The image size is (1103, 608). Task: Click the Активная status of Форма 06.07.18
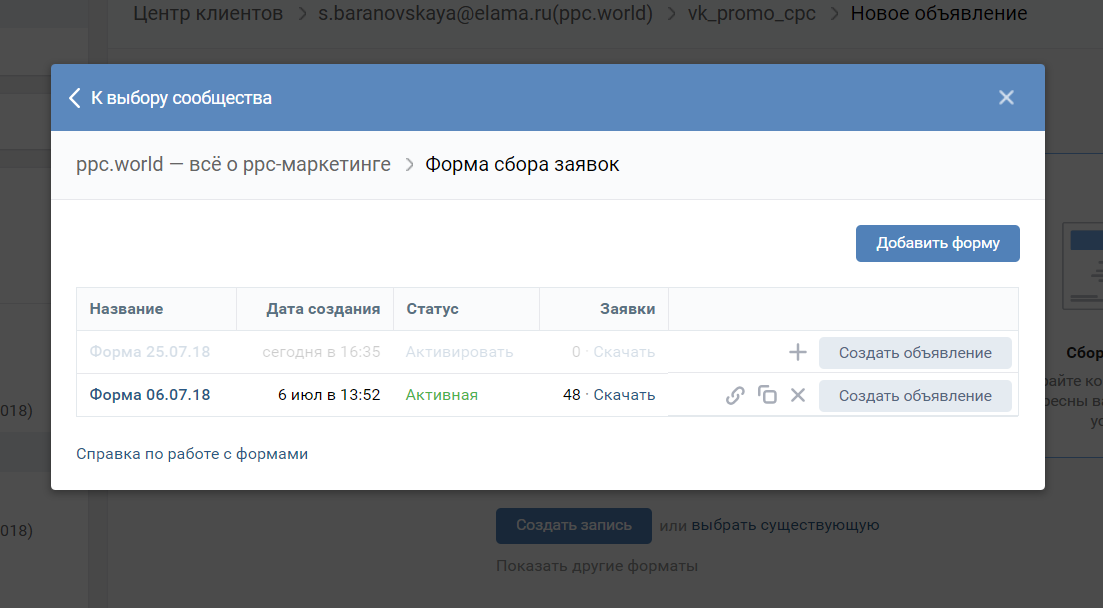[441, 395]
